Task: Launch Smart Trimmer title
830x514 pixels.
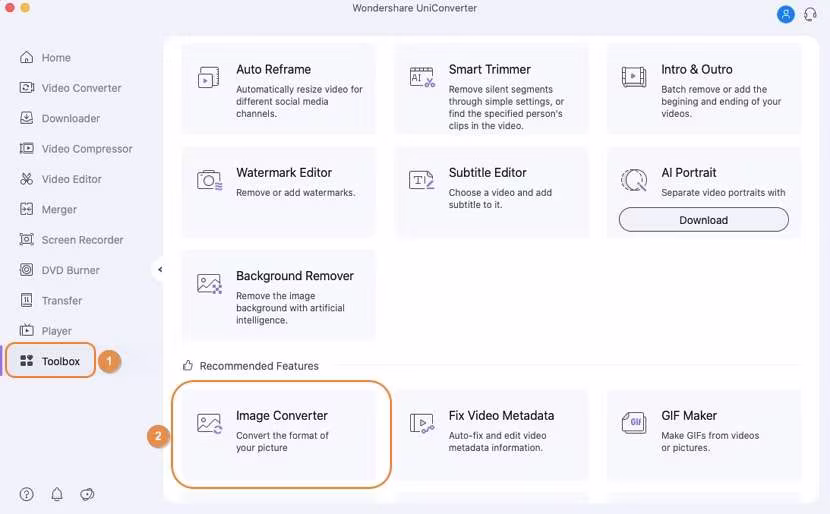Action: tap(490, 69)
